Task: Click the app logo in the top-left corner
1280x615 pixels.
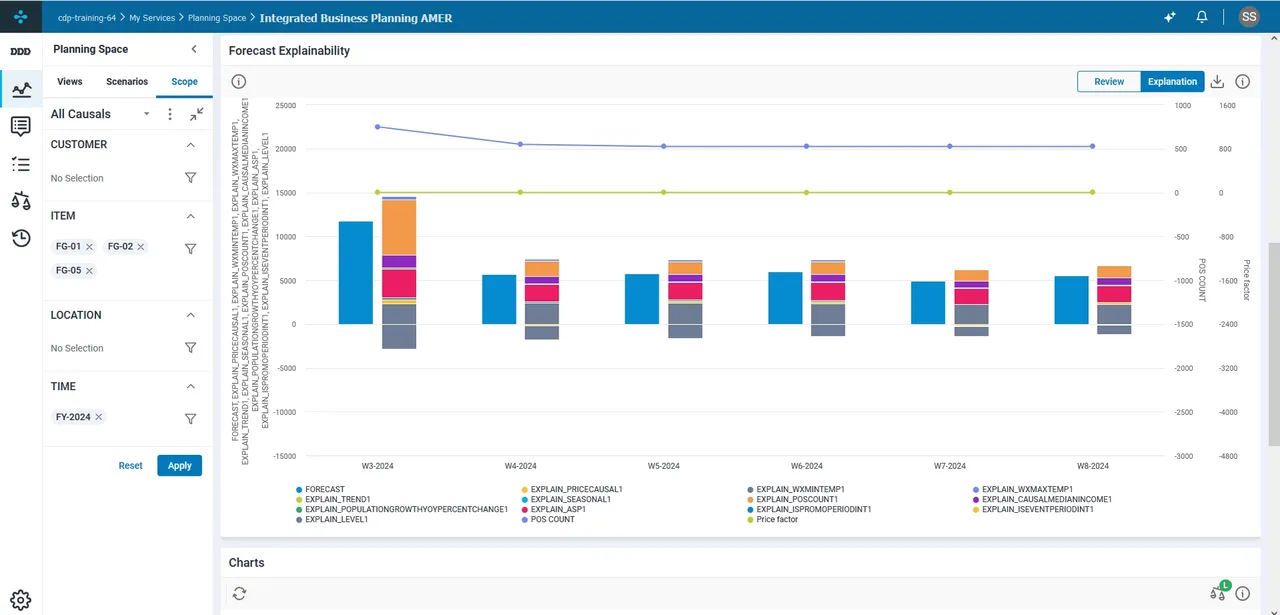Action: click(x=20, y=17)
